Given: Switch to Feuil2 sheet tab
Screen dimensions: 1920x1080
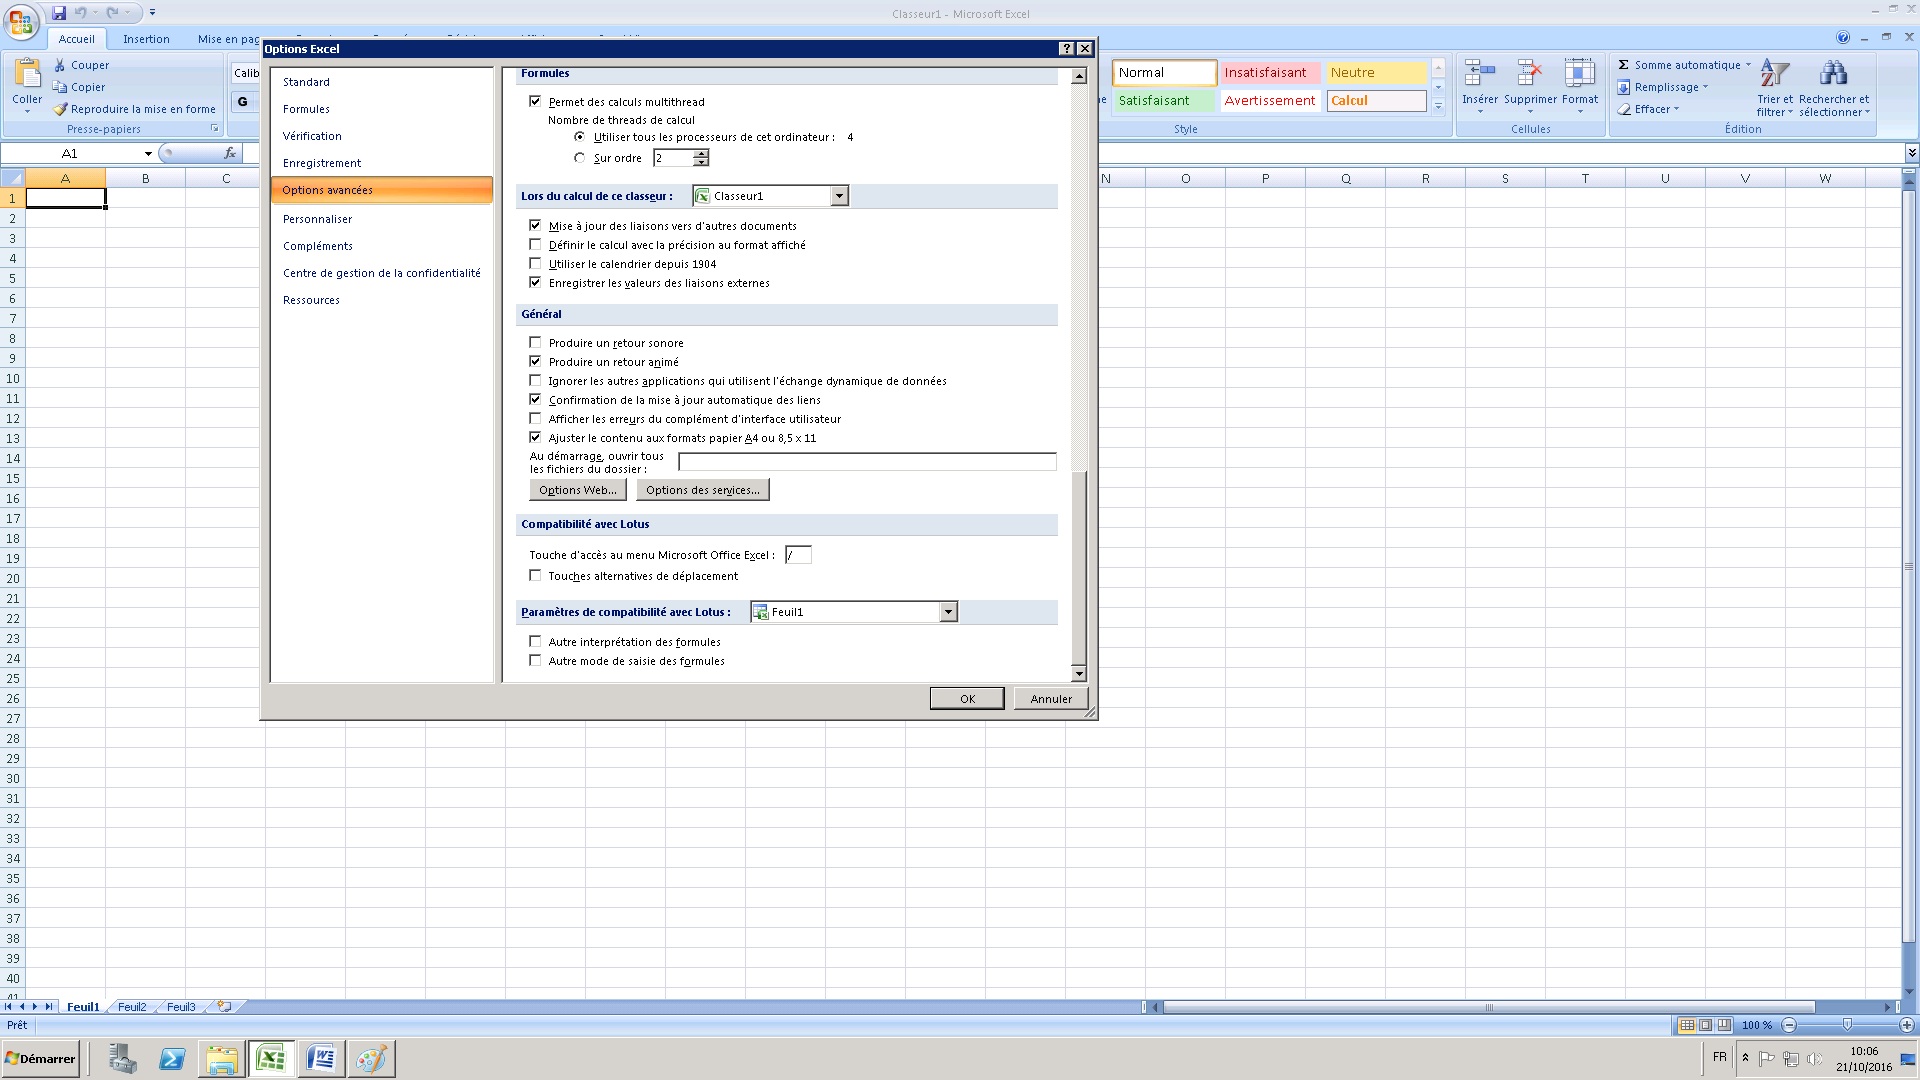Looking at the screenshot, I should [132, 1007].
